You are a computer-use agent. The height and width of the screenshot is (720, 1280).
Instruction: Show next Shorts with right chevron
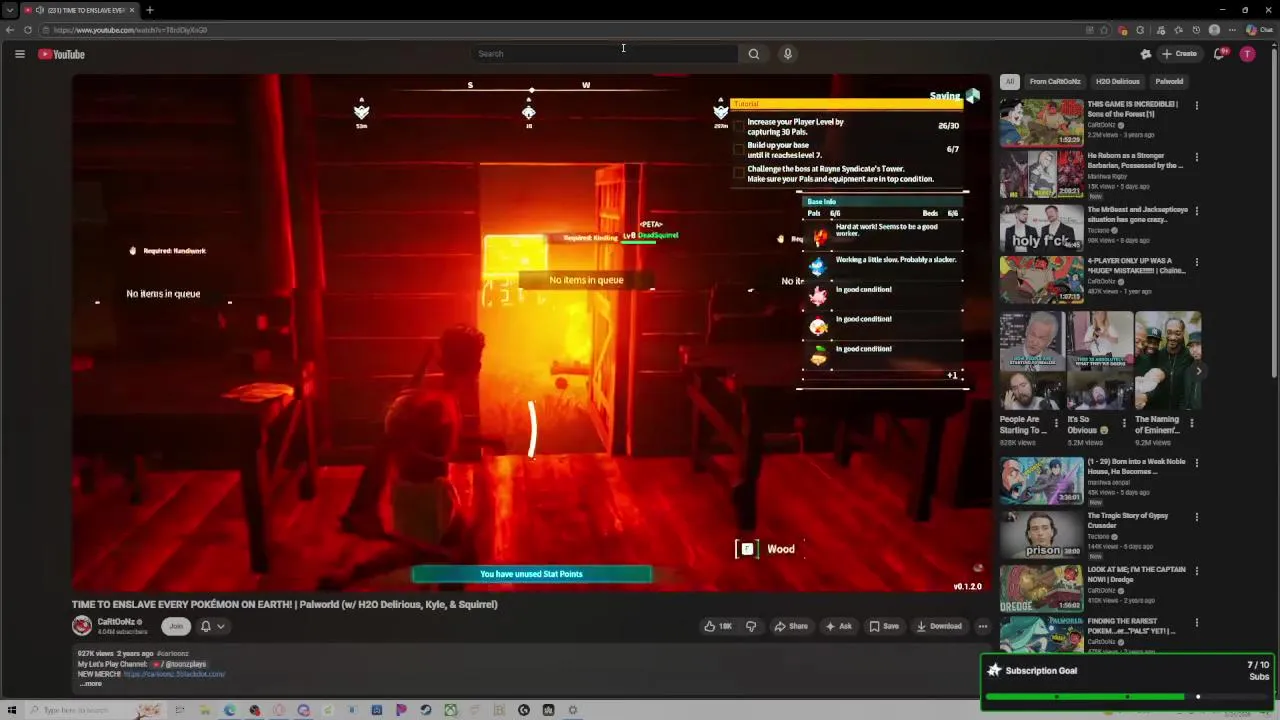(1198, 371)
